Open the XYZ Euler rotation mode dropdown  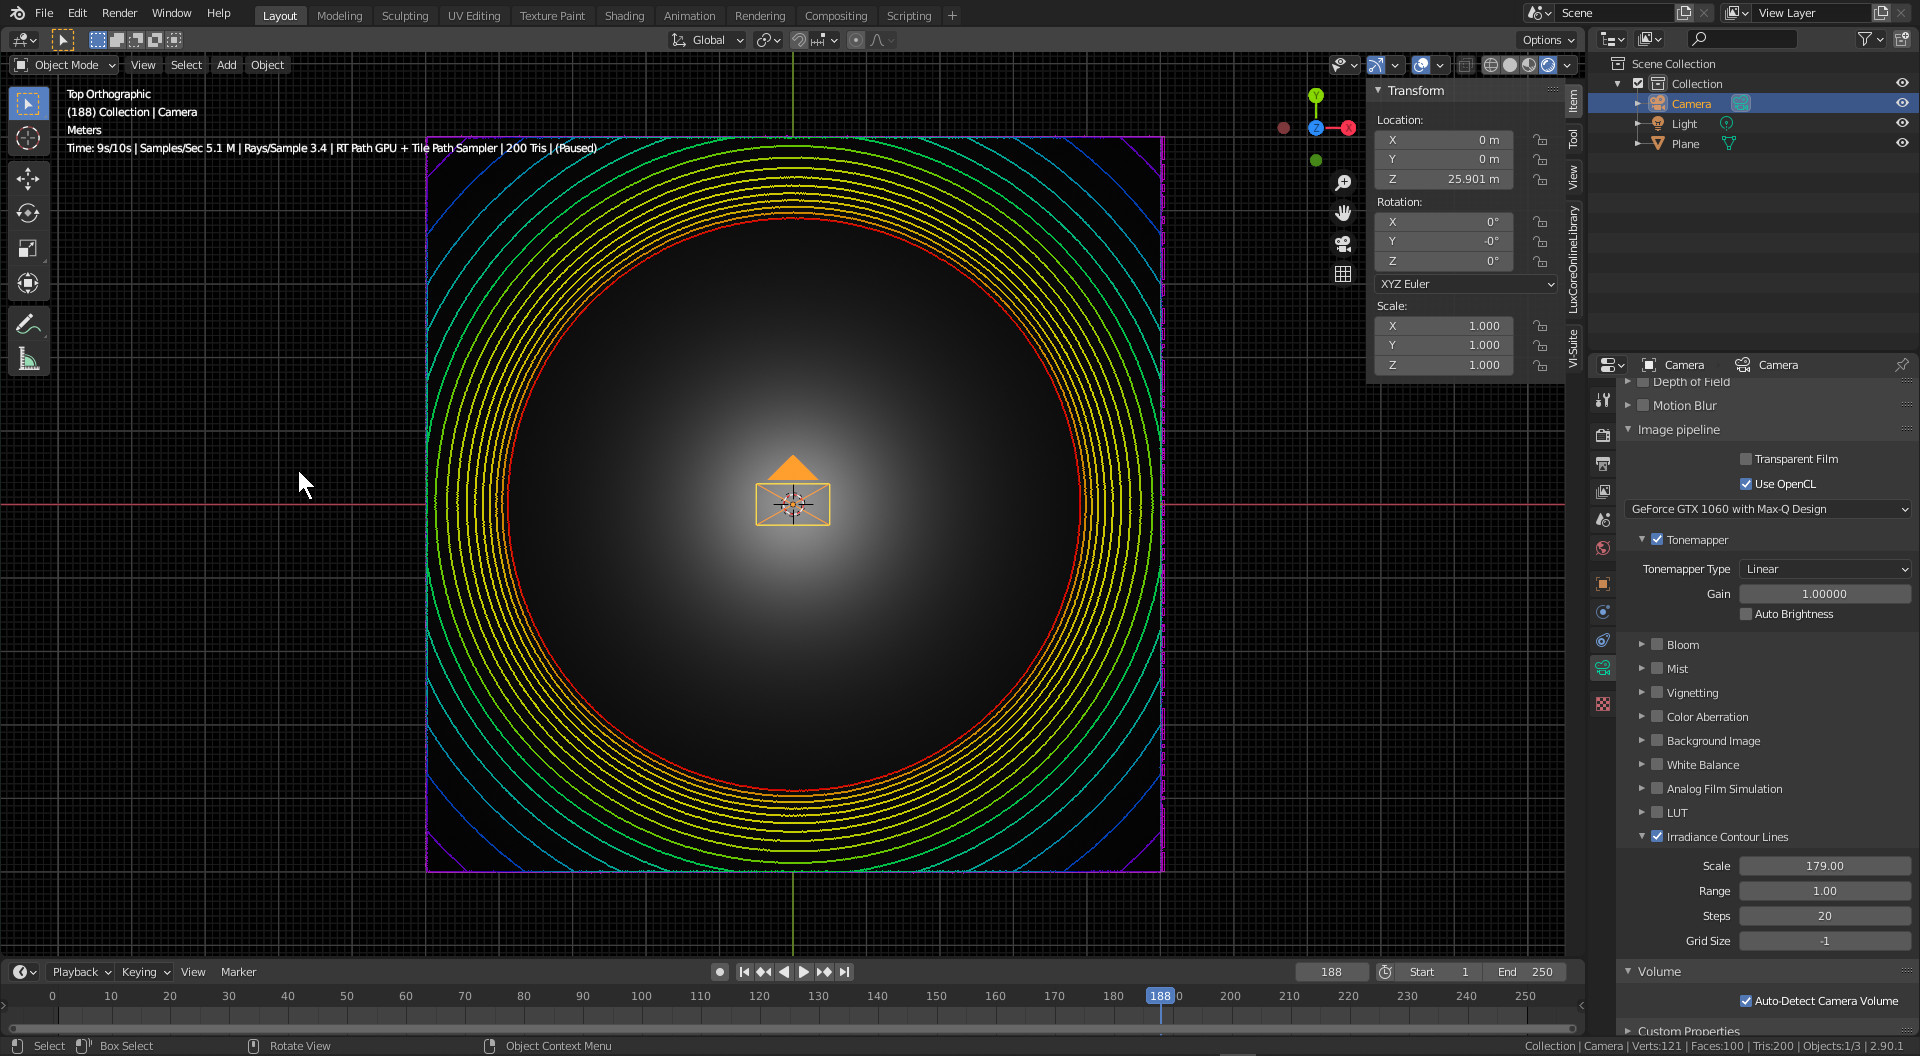(x=1466, y=284)
